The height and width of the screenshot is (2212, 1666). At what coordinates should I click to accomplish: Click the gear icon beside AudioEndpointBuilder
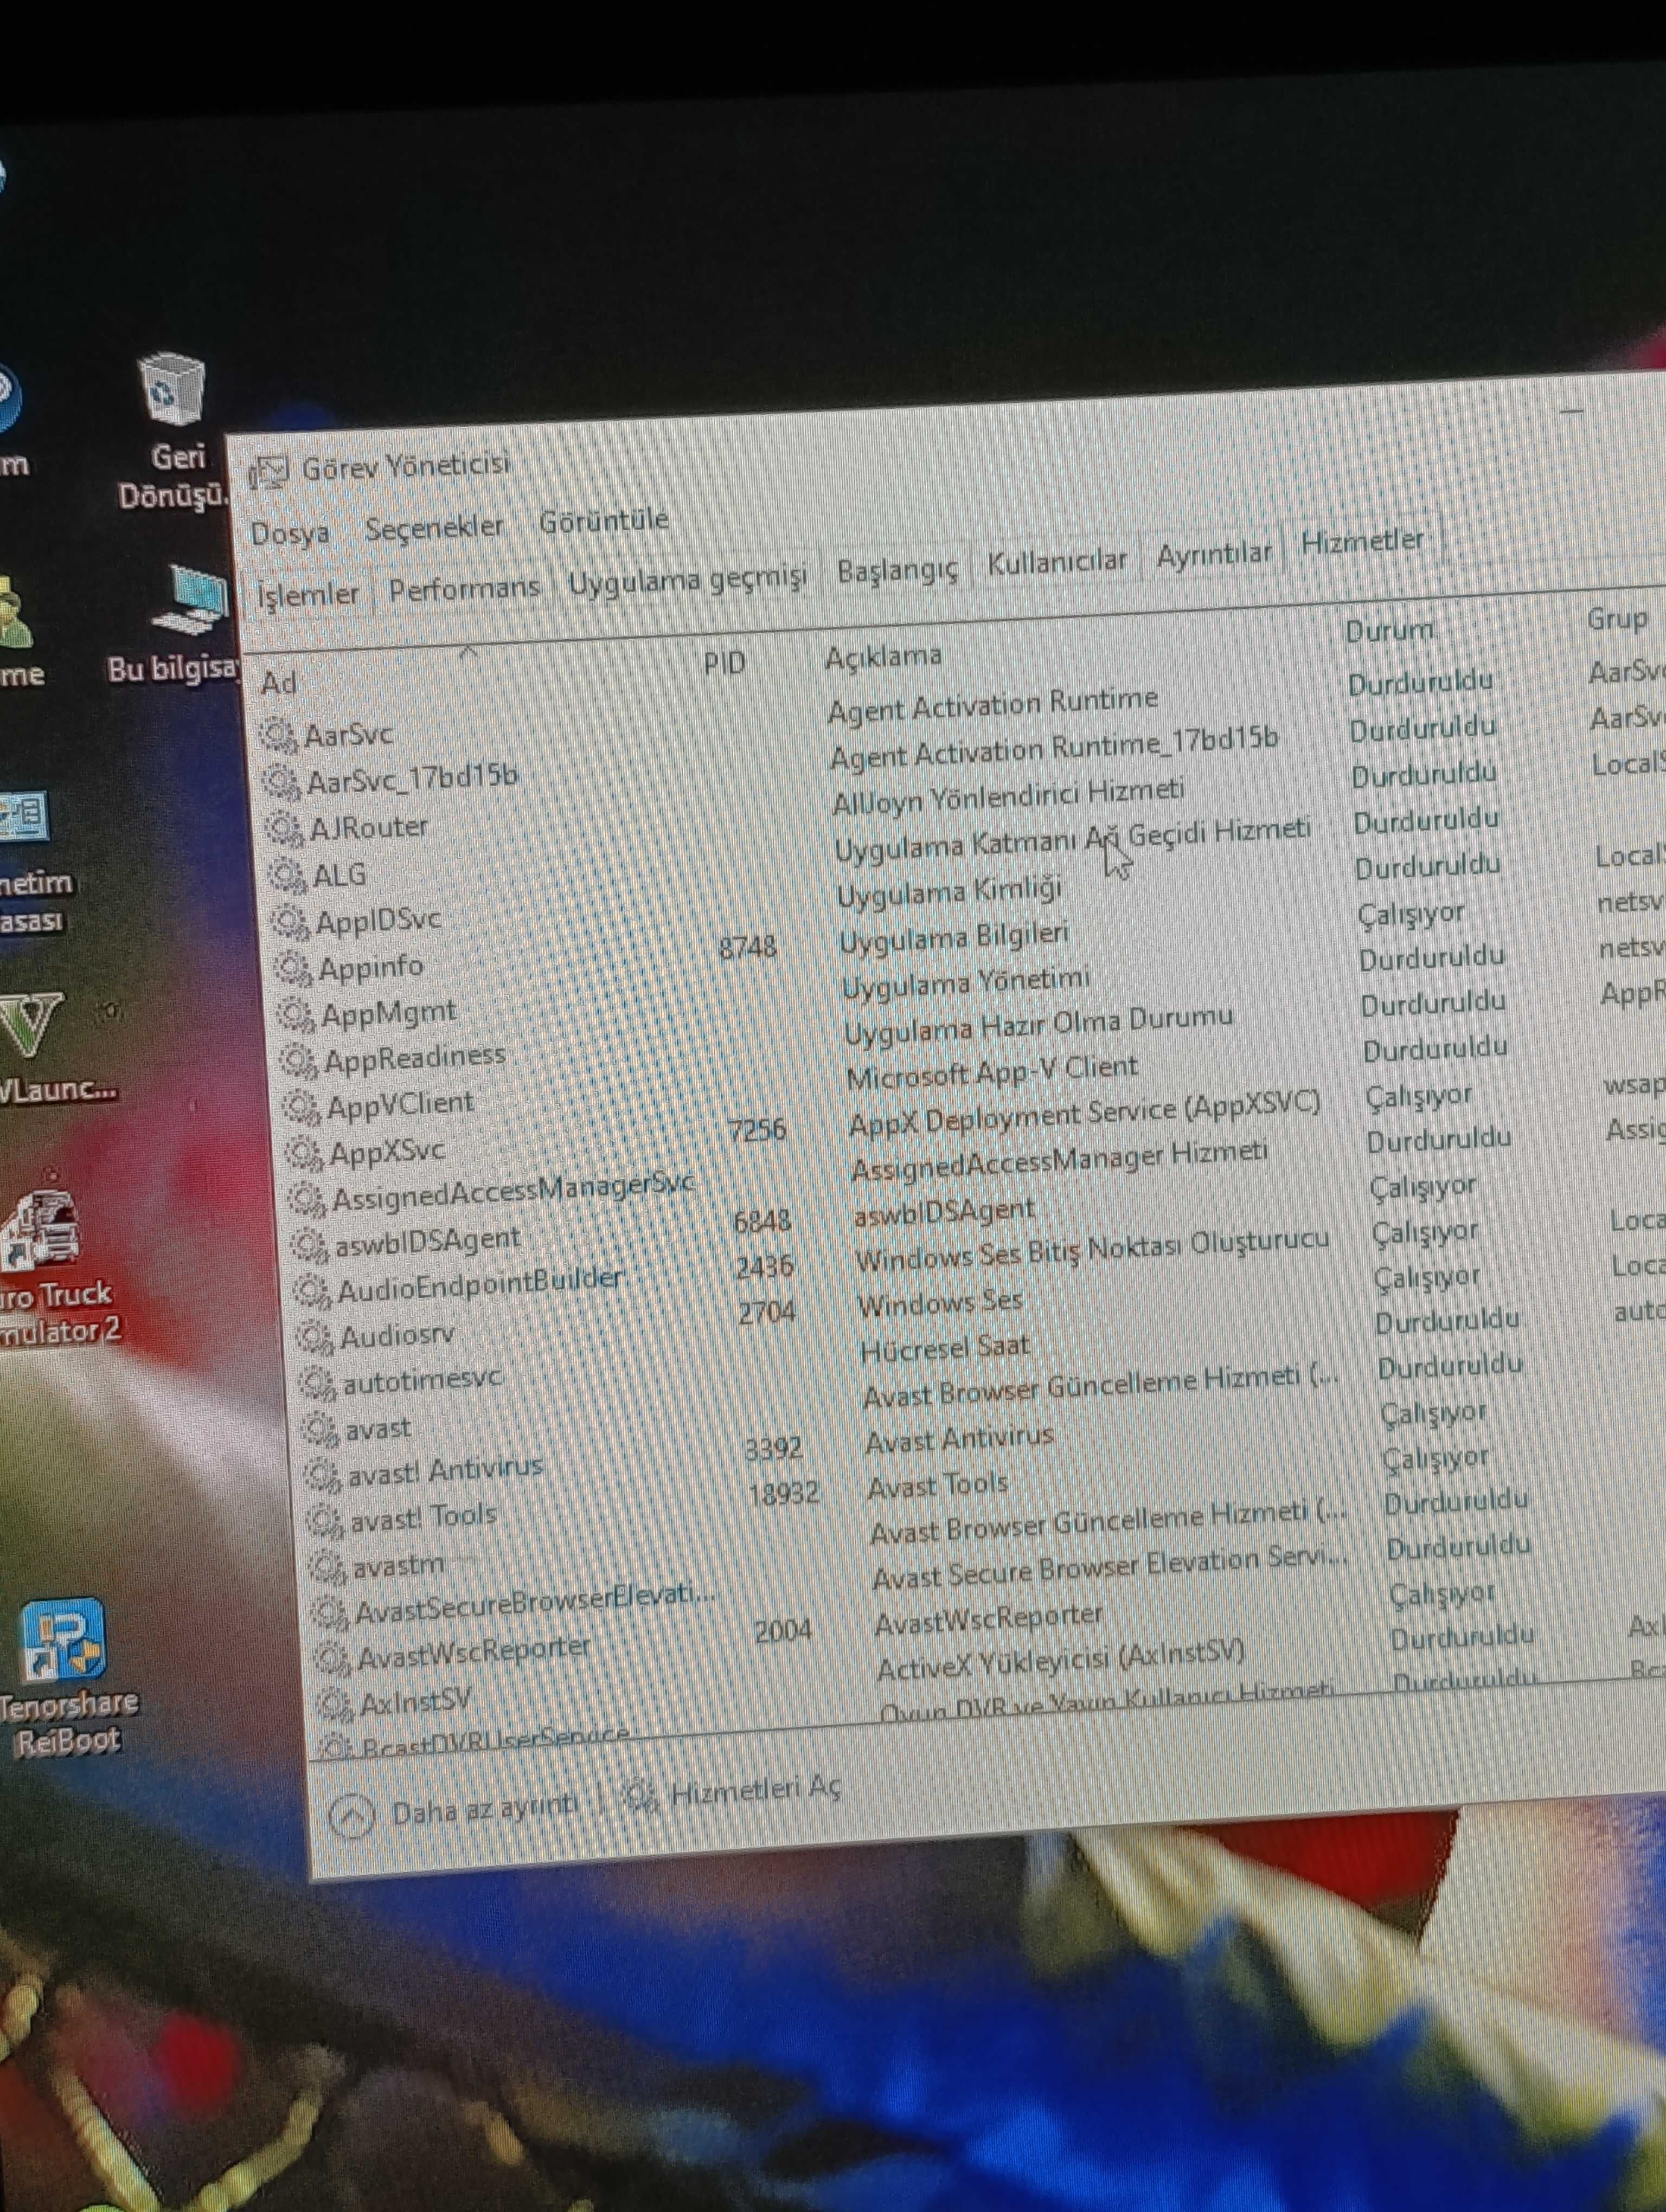(x=313, y=1291)
